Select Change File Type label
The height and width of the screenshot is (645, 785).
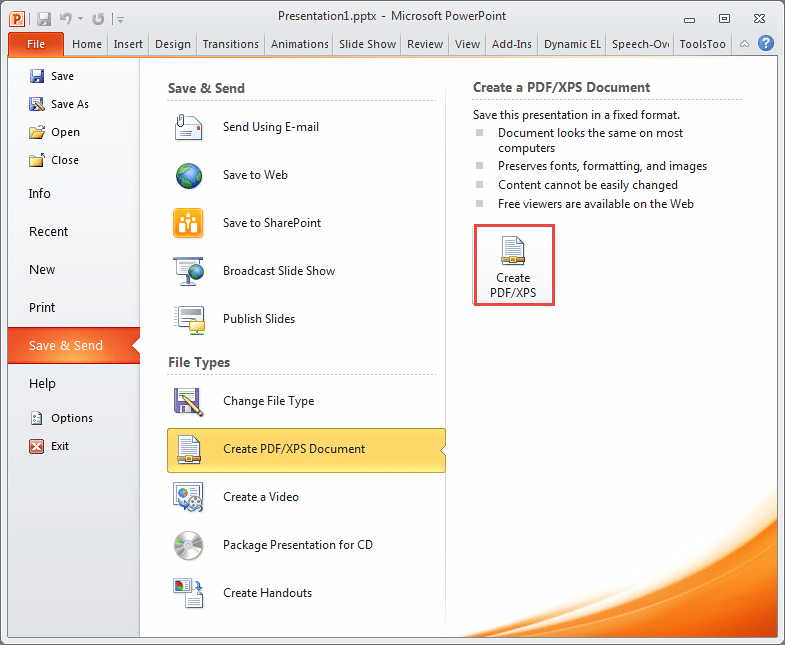click(269, 402)
